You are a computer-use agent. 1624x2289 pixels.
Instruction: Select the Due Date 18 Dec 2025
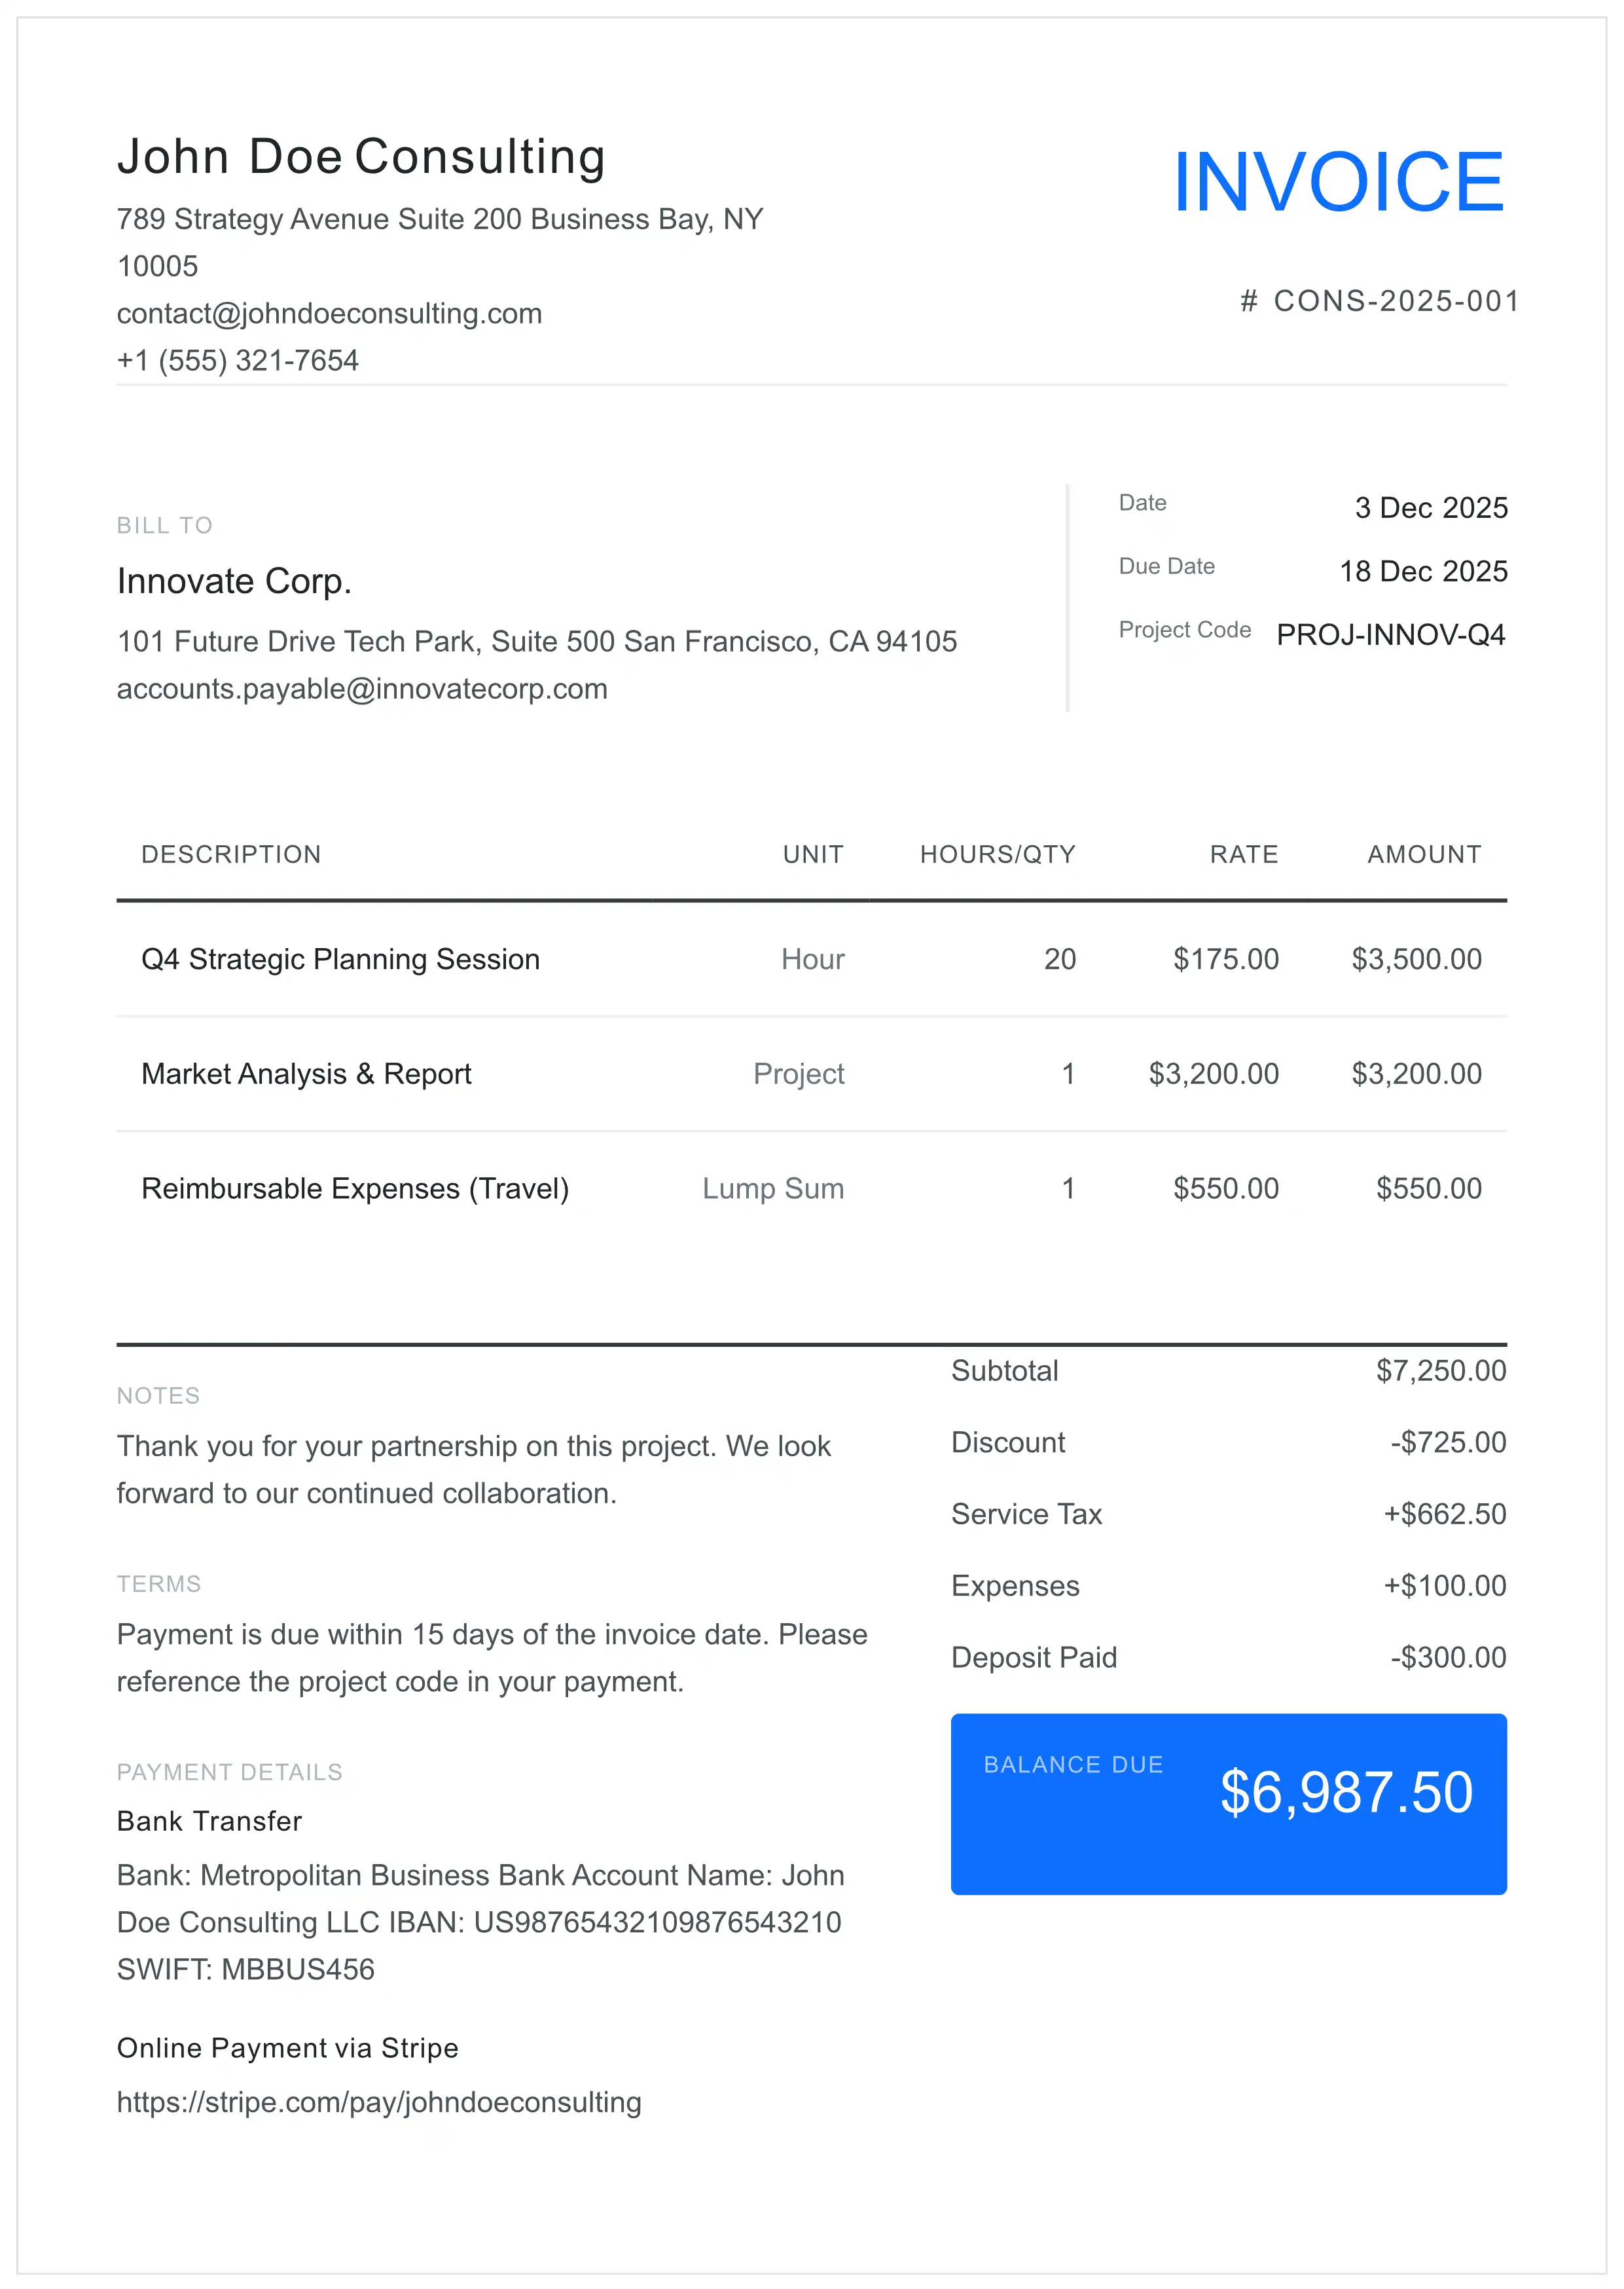1424,571
